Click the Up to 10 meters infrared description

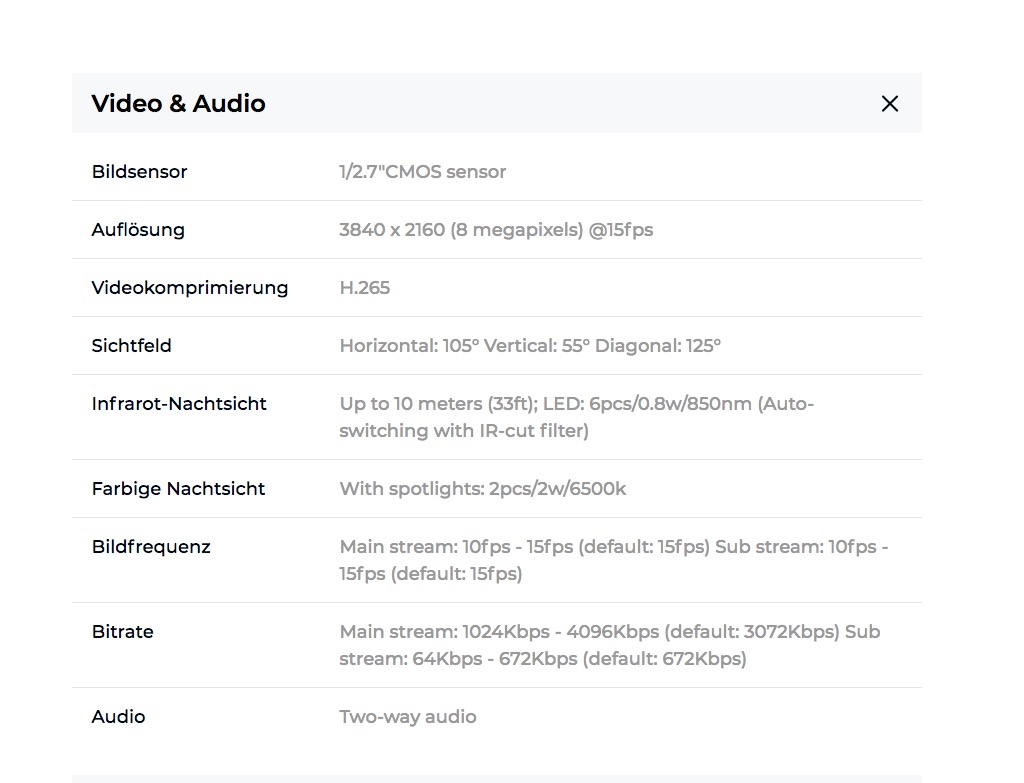click(x=576, y=417)
